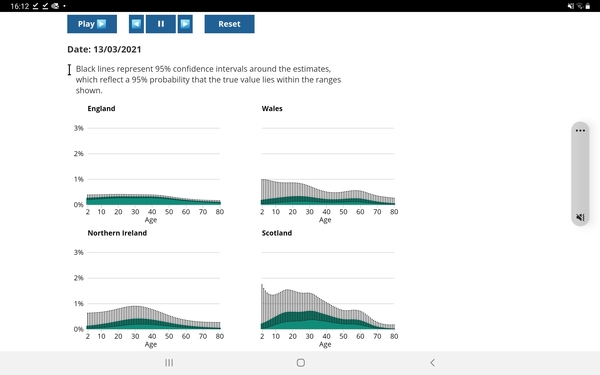Click the Age axis label under Scotland
This screenshot has height=375, width=600.
[325, 344]
